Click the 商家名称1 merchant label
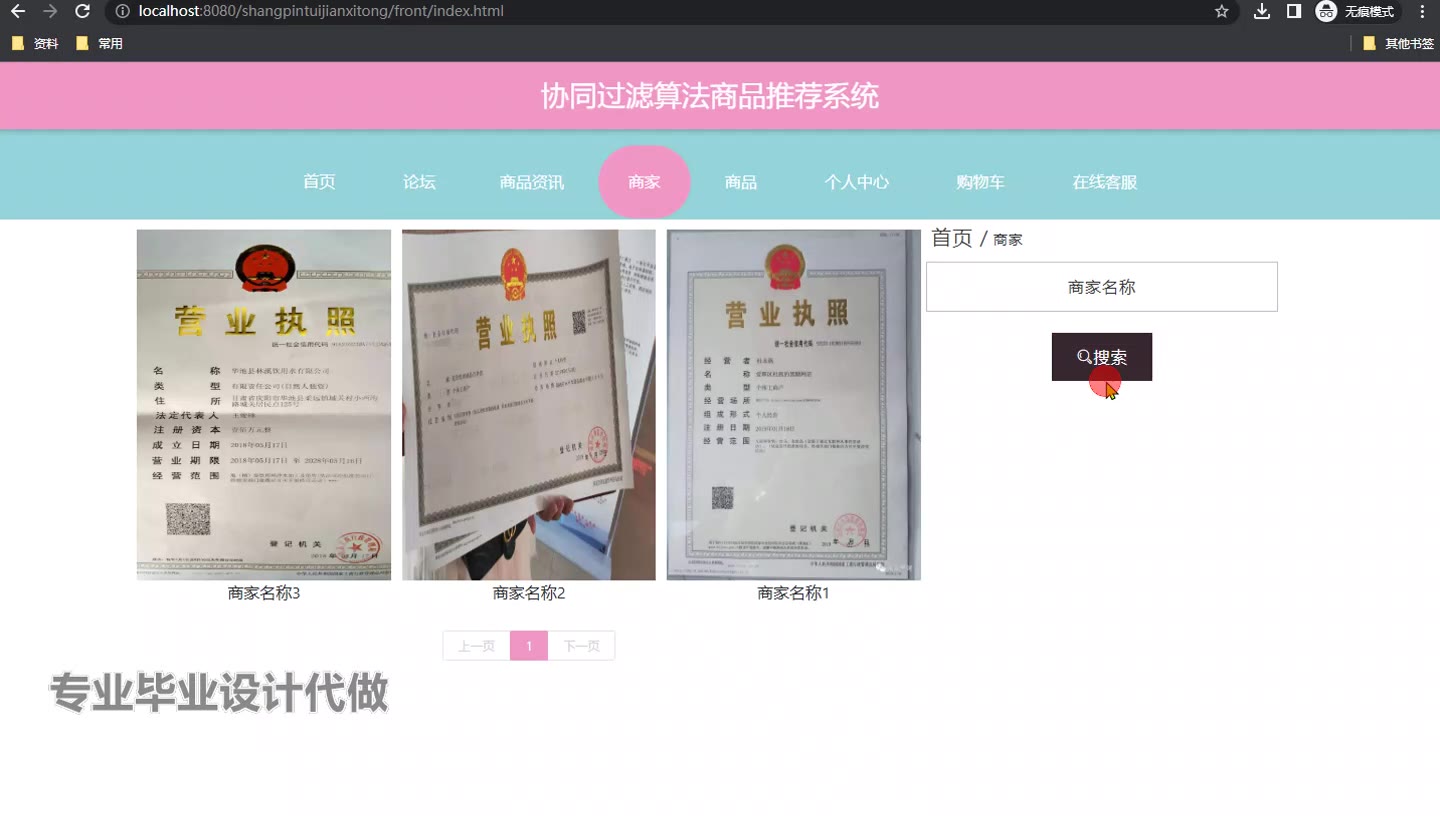The image size is (1440, 816). pyautogui.click(x=794, y=593)
